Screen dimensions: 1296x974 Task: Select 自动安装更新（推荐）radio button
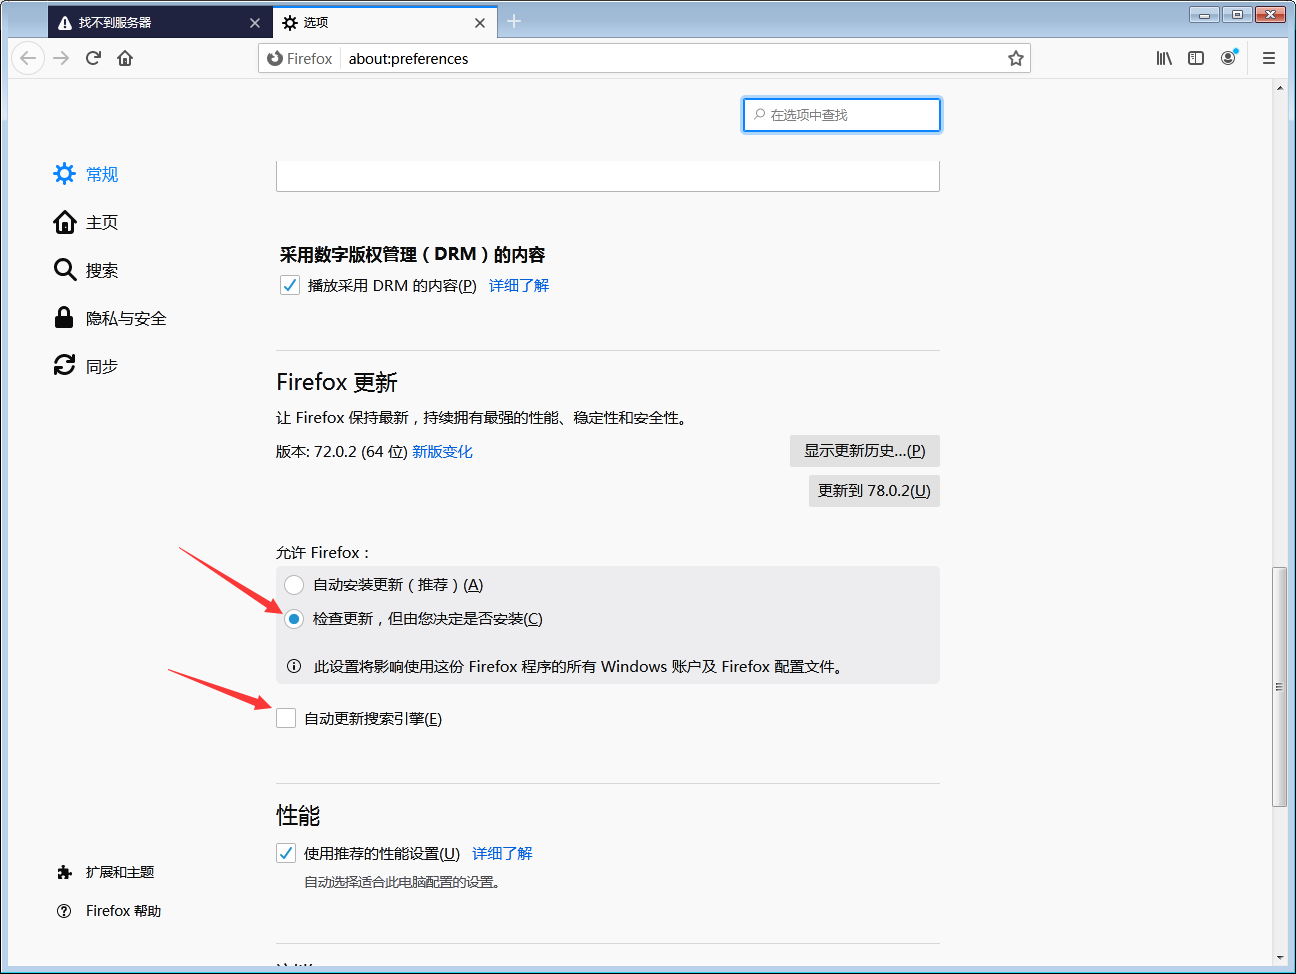[294, 585]
